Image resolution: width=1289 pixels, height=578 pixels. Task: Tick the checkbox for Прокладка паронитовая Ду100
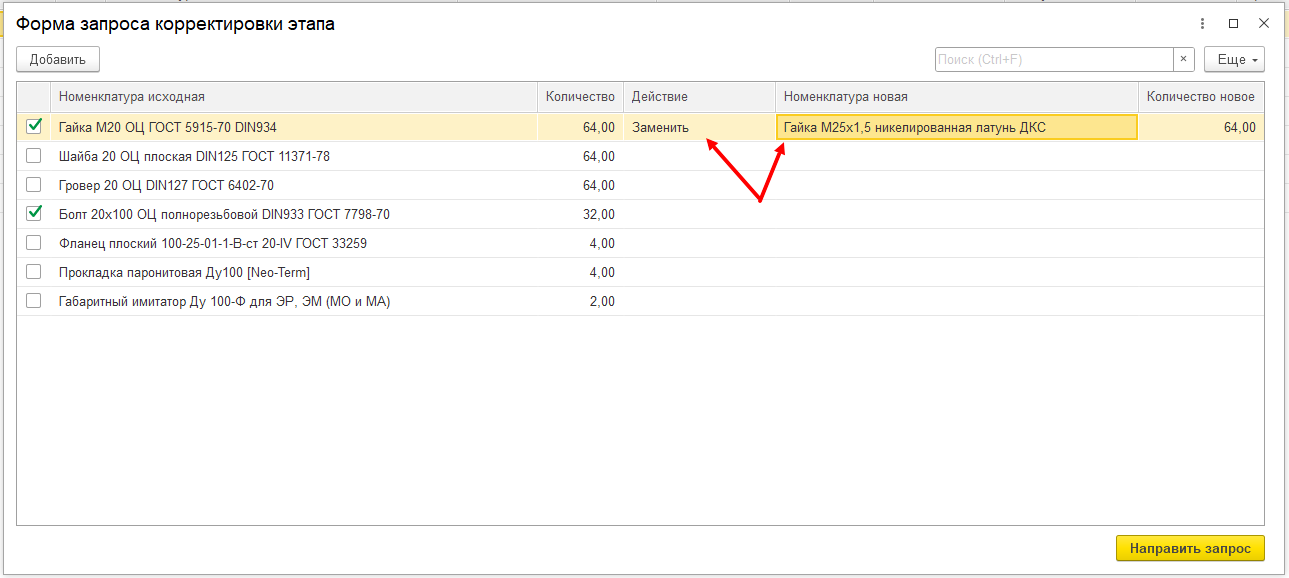click(x=34, y=272)
